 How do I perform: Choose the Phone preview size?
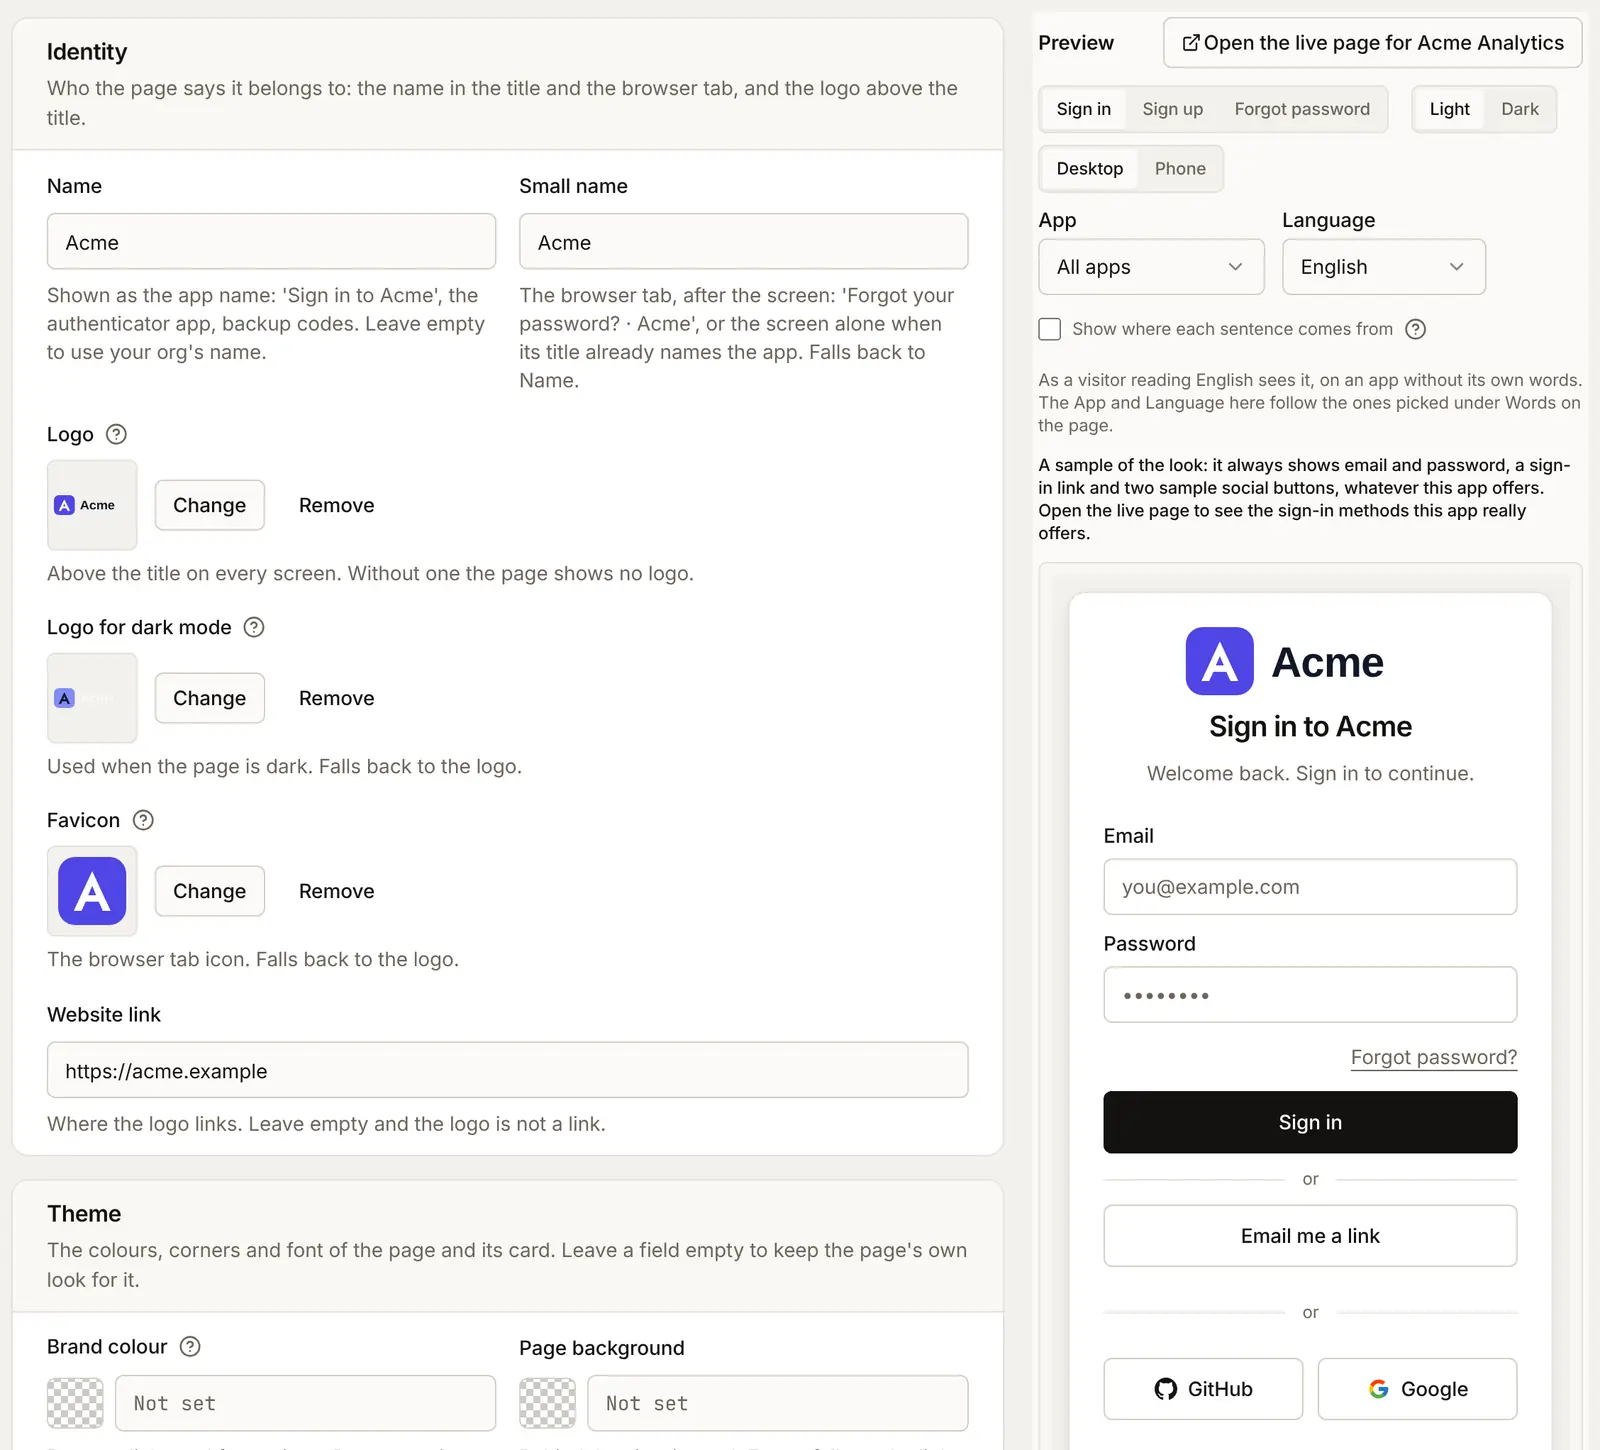pyautogui.click(x=1180, y=169)
